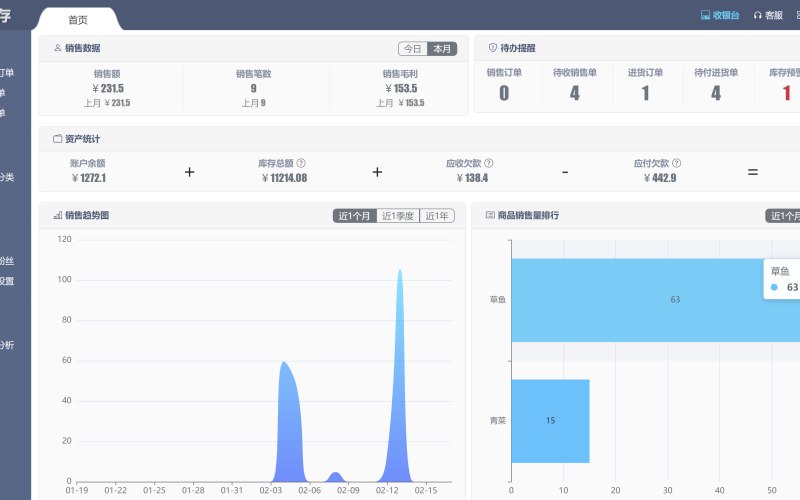Click x-axis date label 01-19
Viewport: 800px width, 500px height.
pos(77,490)
